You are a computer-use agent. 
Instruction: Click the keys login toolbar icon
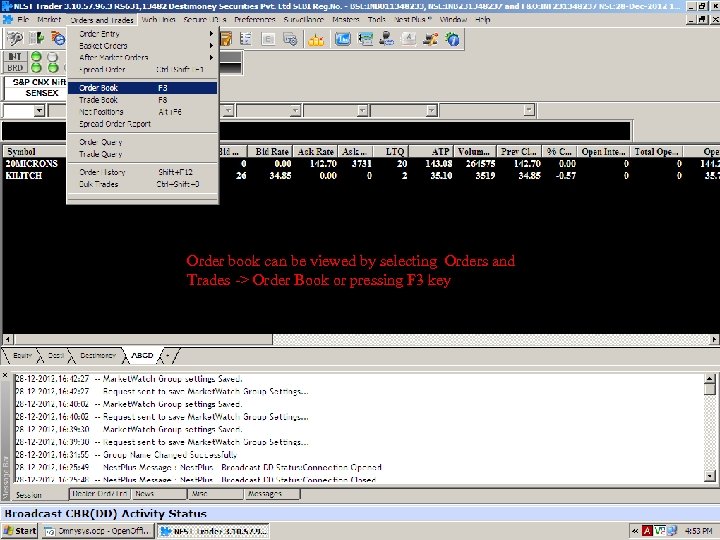tap(14, 39)
